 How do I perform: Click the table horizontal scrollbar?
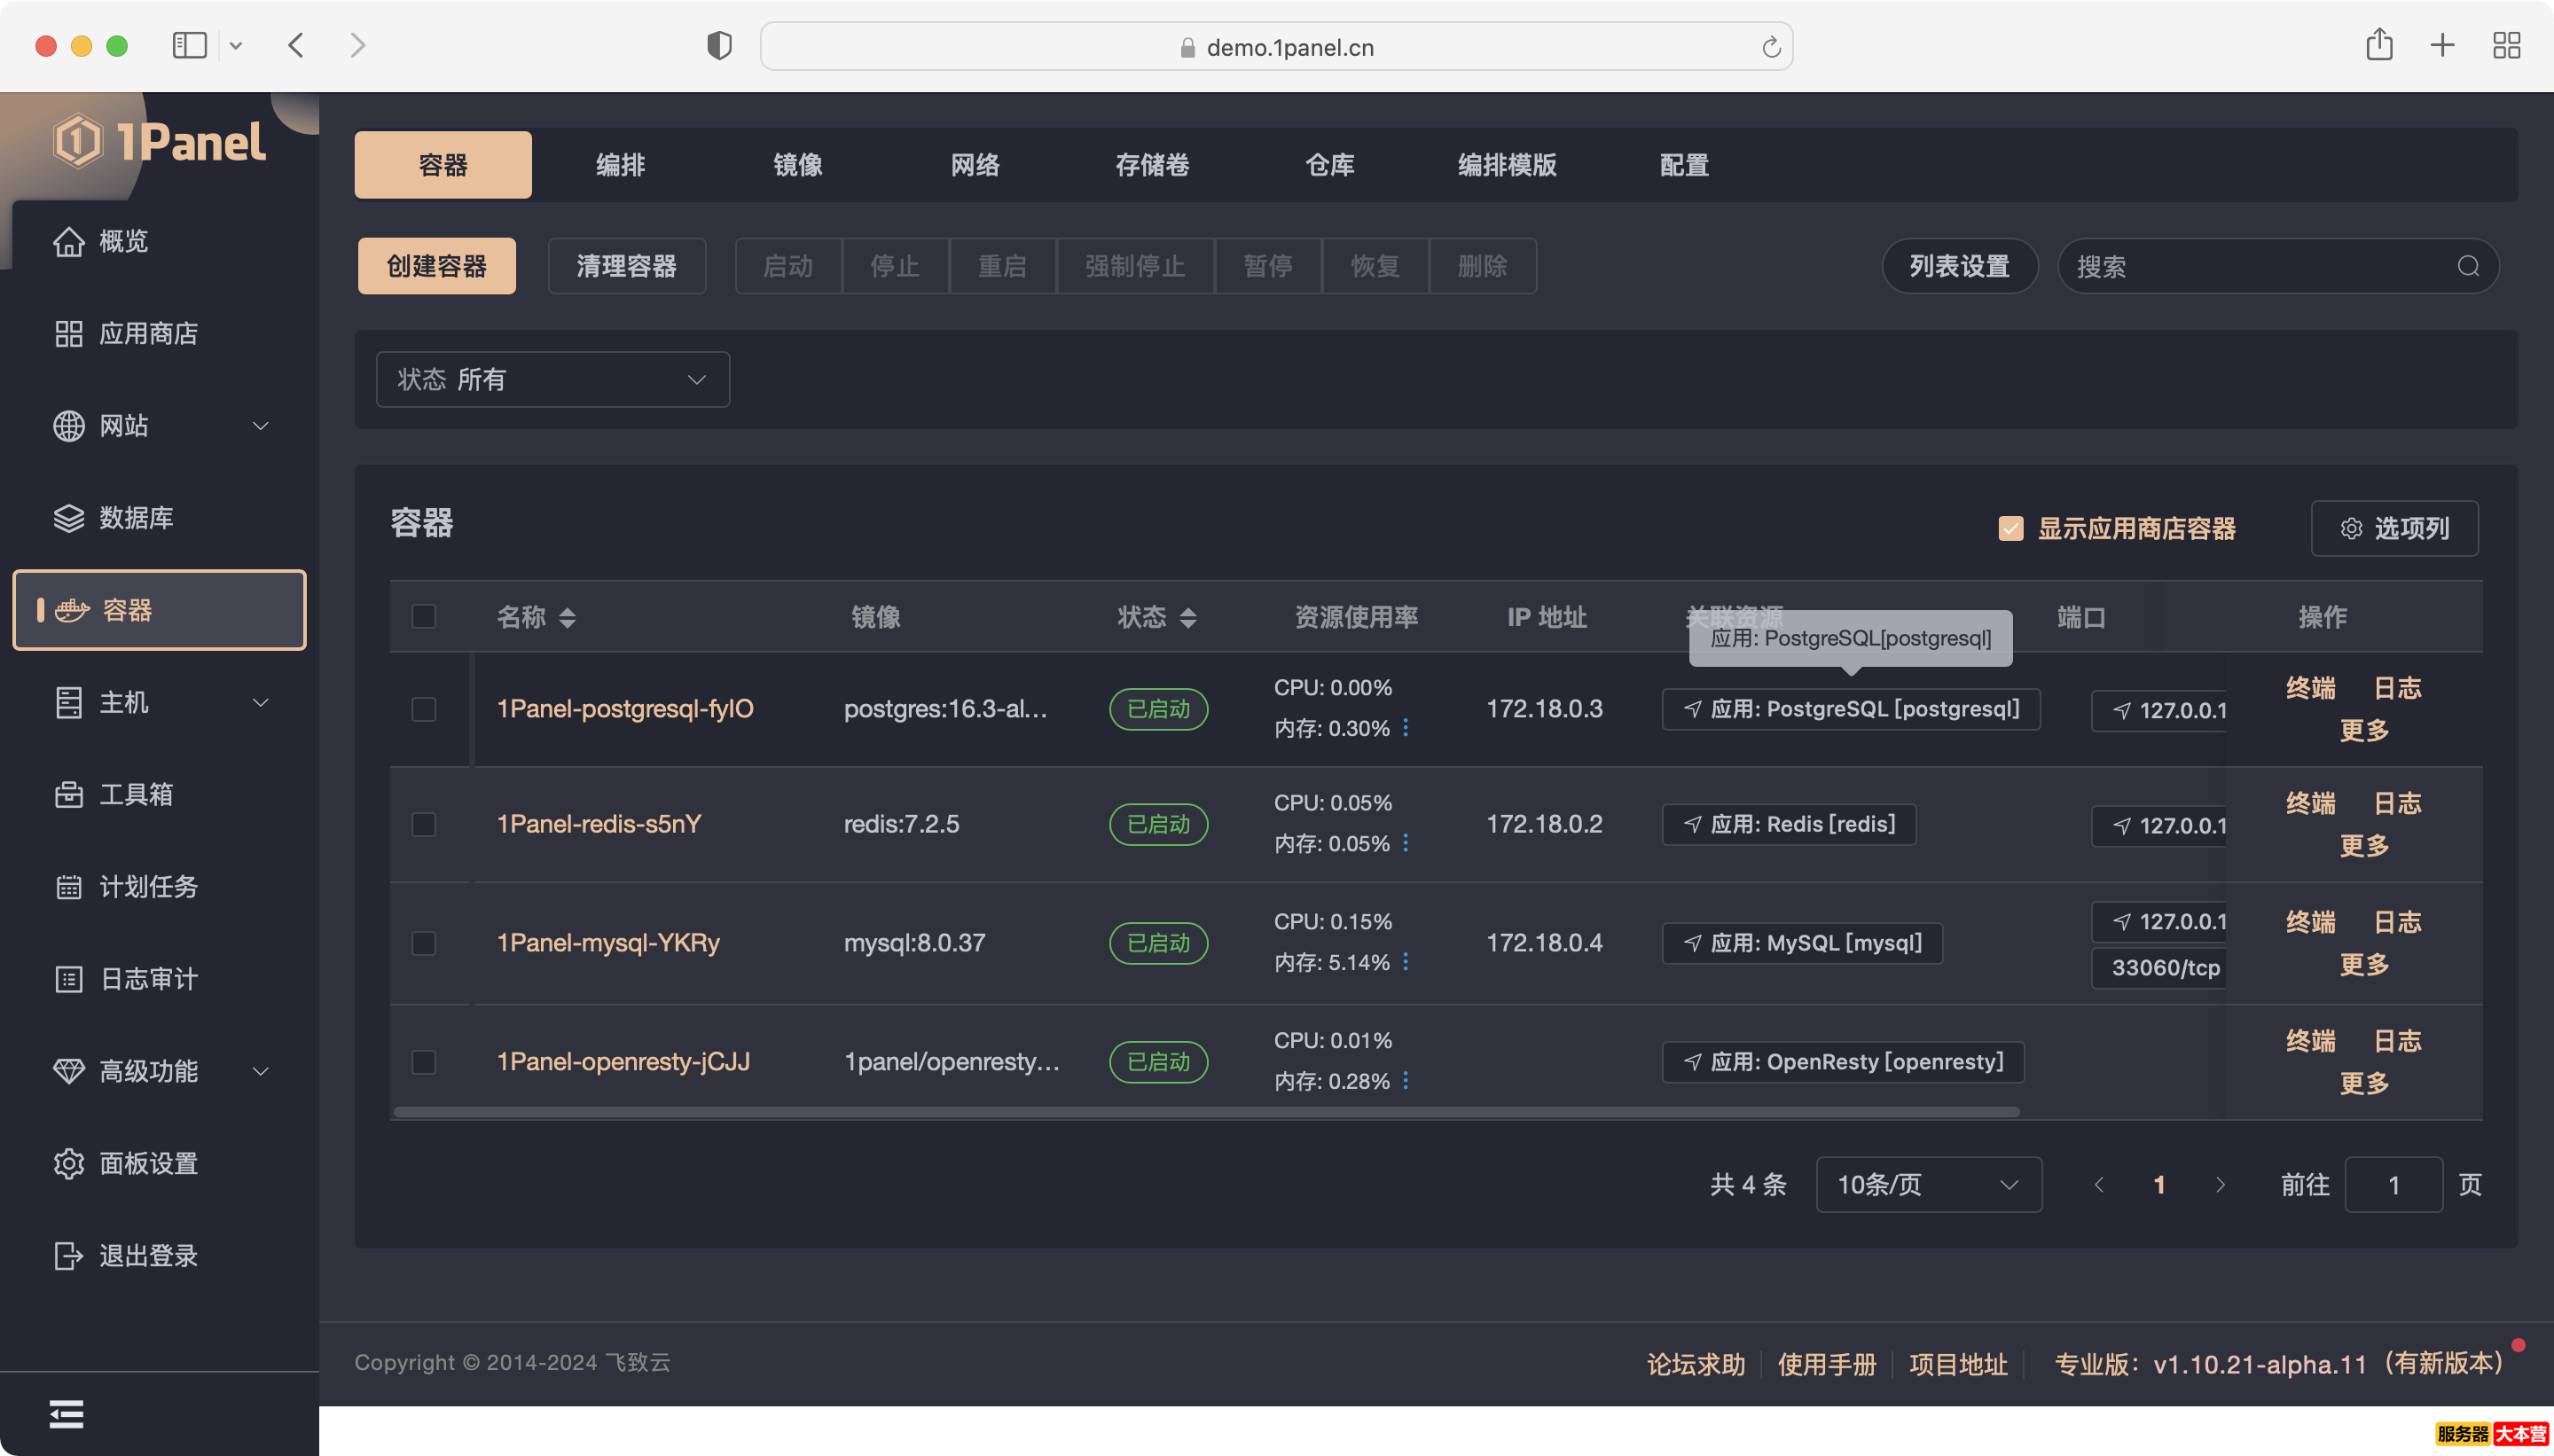point(1205,1112)
